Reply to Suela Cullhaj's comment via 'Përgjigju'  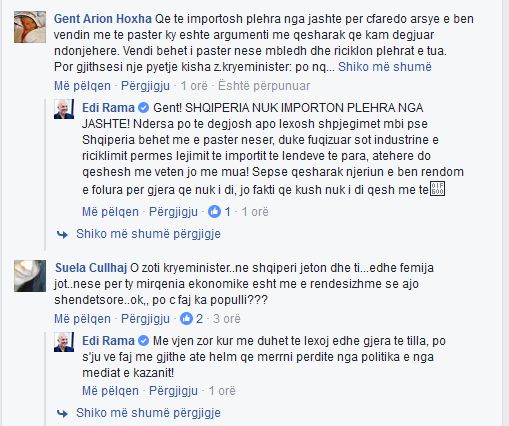point(145,319)
